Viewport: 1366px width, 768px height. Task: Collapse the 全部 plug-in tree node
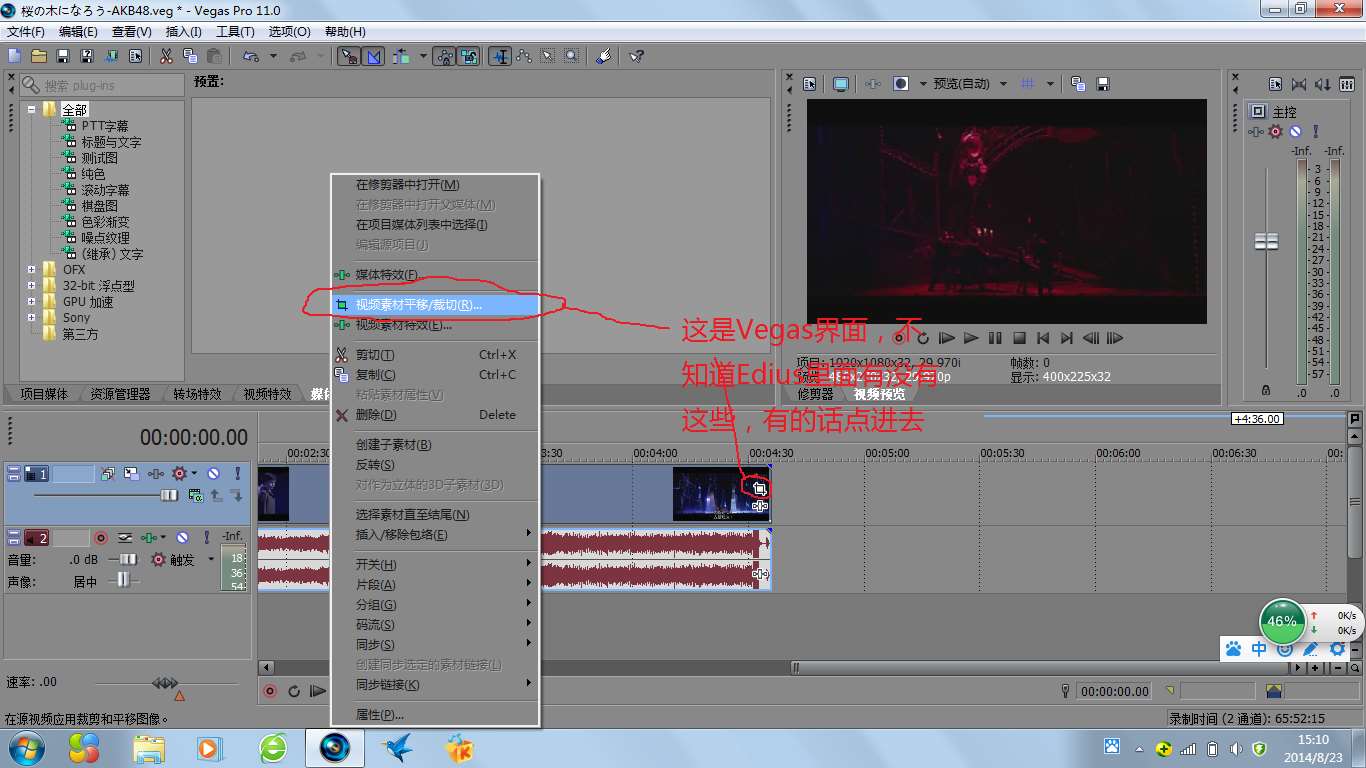31,109
